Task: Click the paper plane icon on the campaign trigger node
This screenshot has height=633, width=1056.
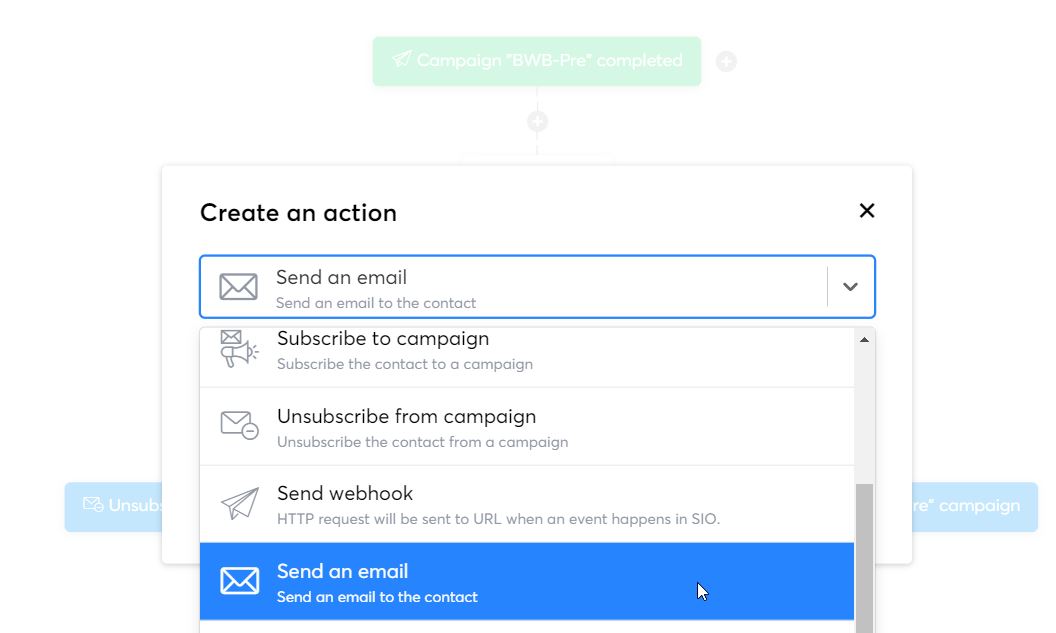Action: pyautogui.click(x=399, y=61)
